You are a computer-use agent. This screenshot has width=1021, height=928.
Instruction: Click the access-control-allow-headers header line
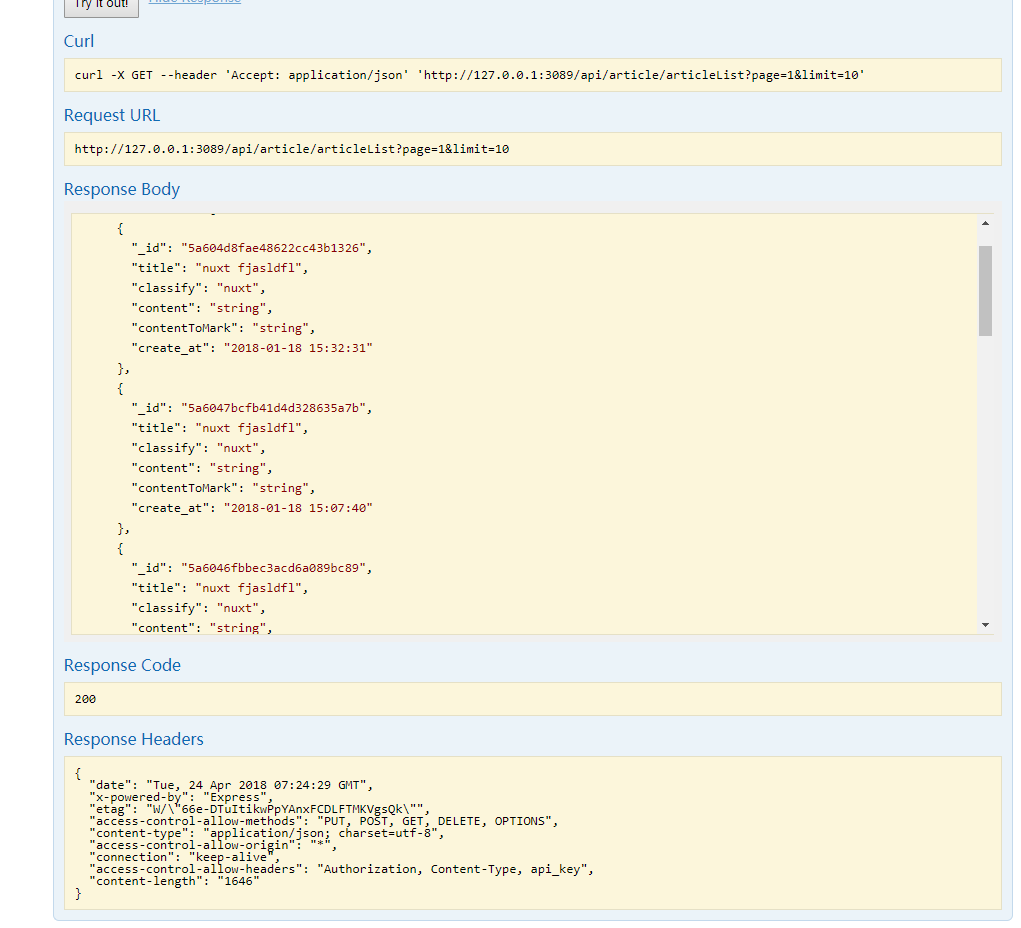tap(341, 869)
